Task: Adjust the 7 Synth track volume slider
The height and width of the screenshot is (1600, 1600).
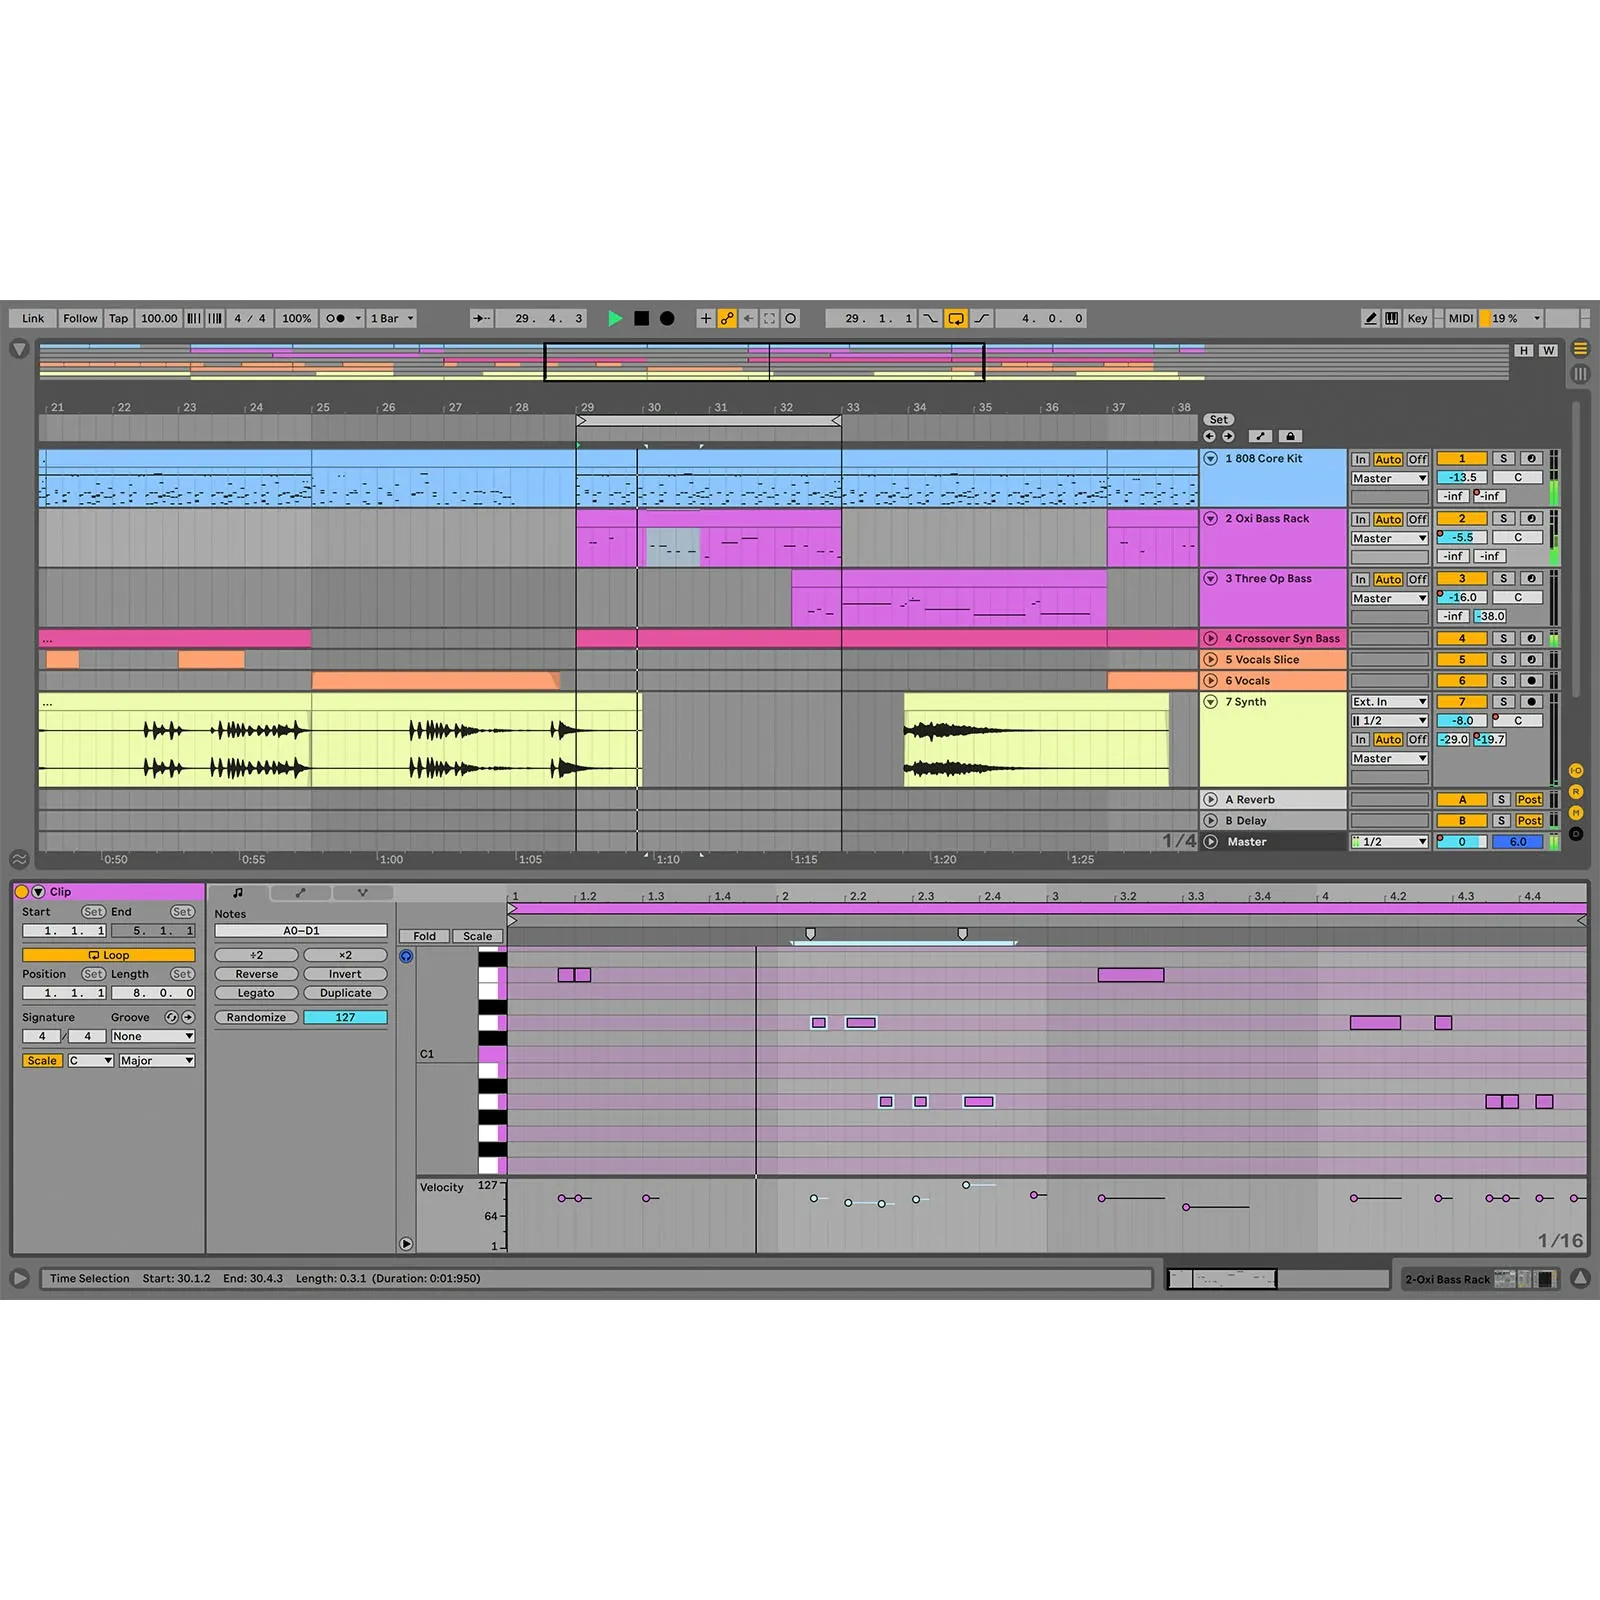Action: (1461, 721)
